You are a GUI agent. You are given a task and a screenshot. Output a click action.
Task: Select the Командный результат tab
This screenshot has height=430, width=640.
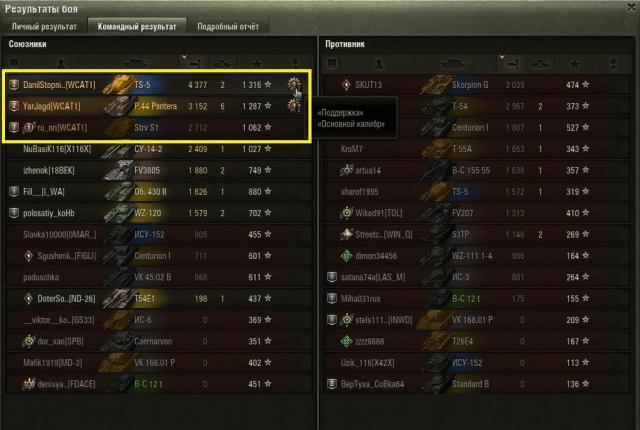click(x=137, y=27)
